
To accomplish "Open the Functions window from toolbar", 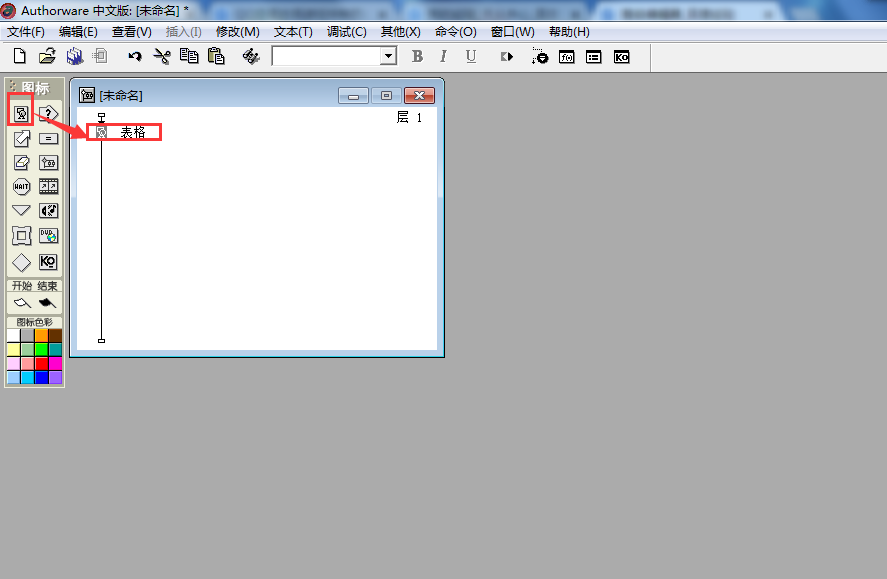I will click(x=566, y=57).
